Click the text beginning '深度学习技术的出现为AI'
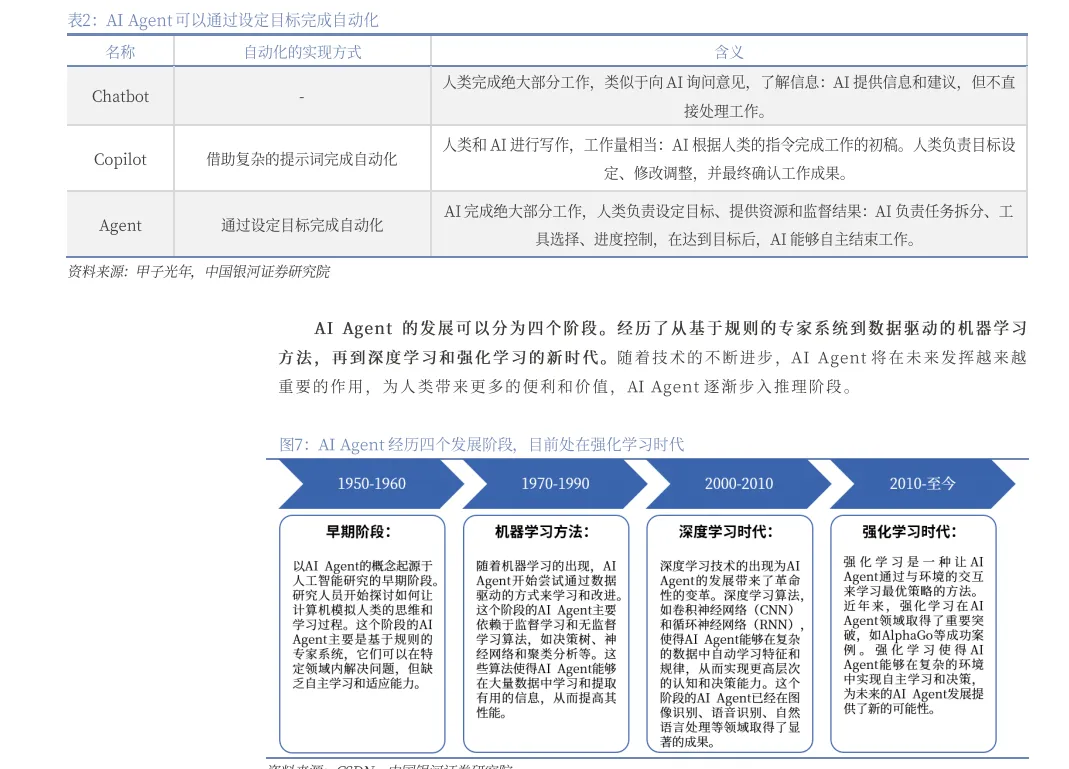The height and width of the screenshot is (769, 1069). pos(732,654)
